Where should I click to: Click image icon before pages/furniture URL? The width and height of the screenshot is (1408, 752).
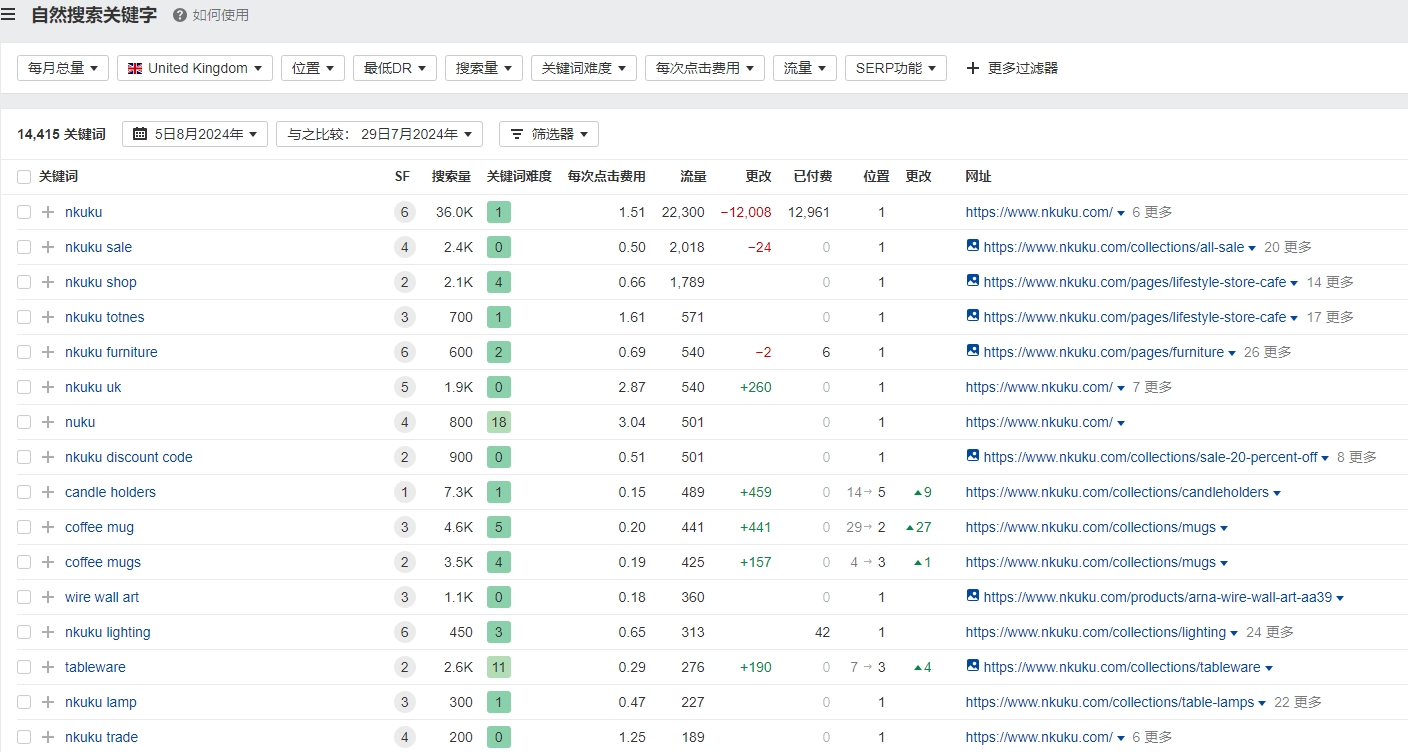coord(973,351)
